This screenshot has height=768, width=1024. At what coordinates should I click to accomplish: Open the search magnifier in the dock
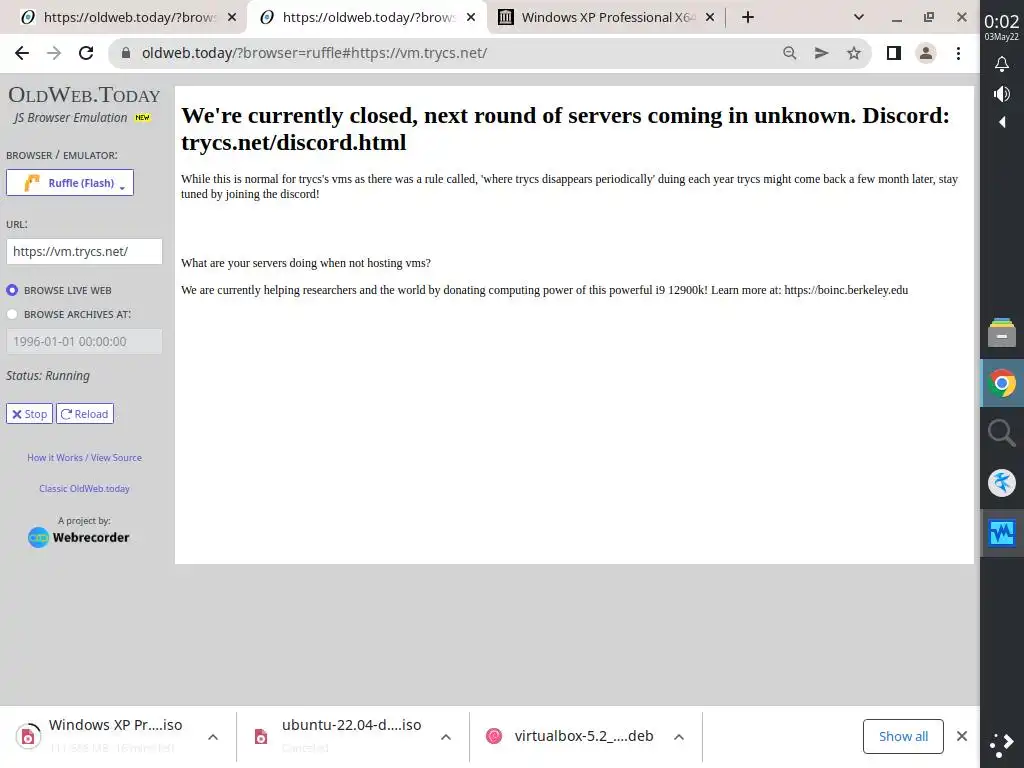(1002, 433)
